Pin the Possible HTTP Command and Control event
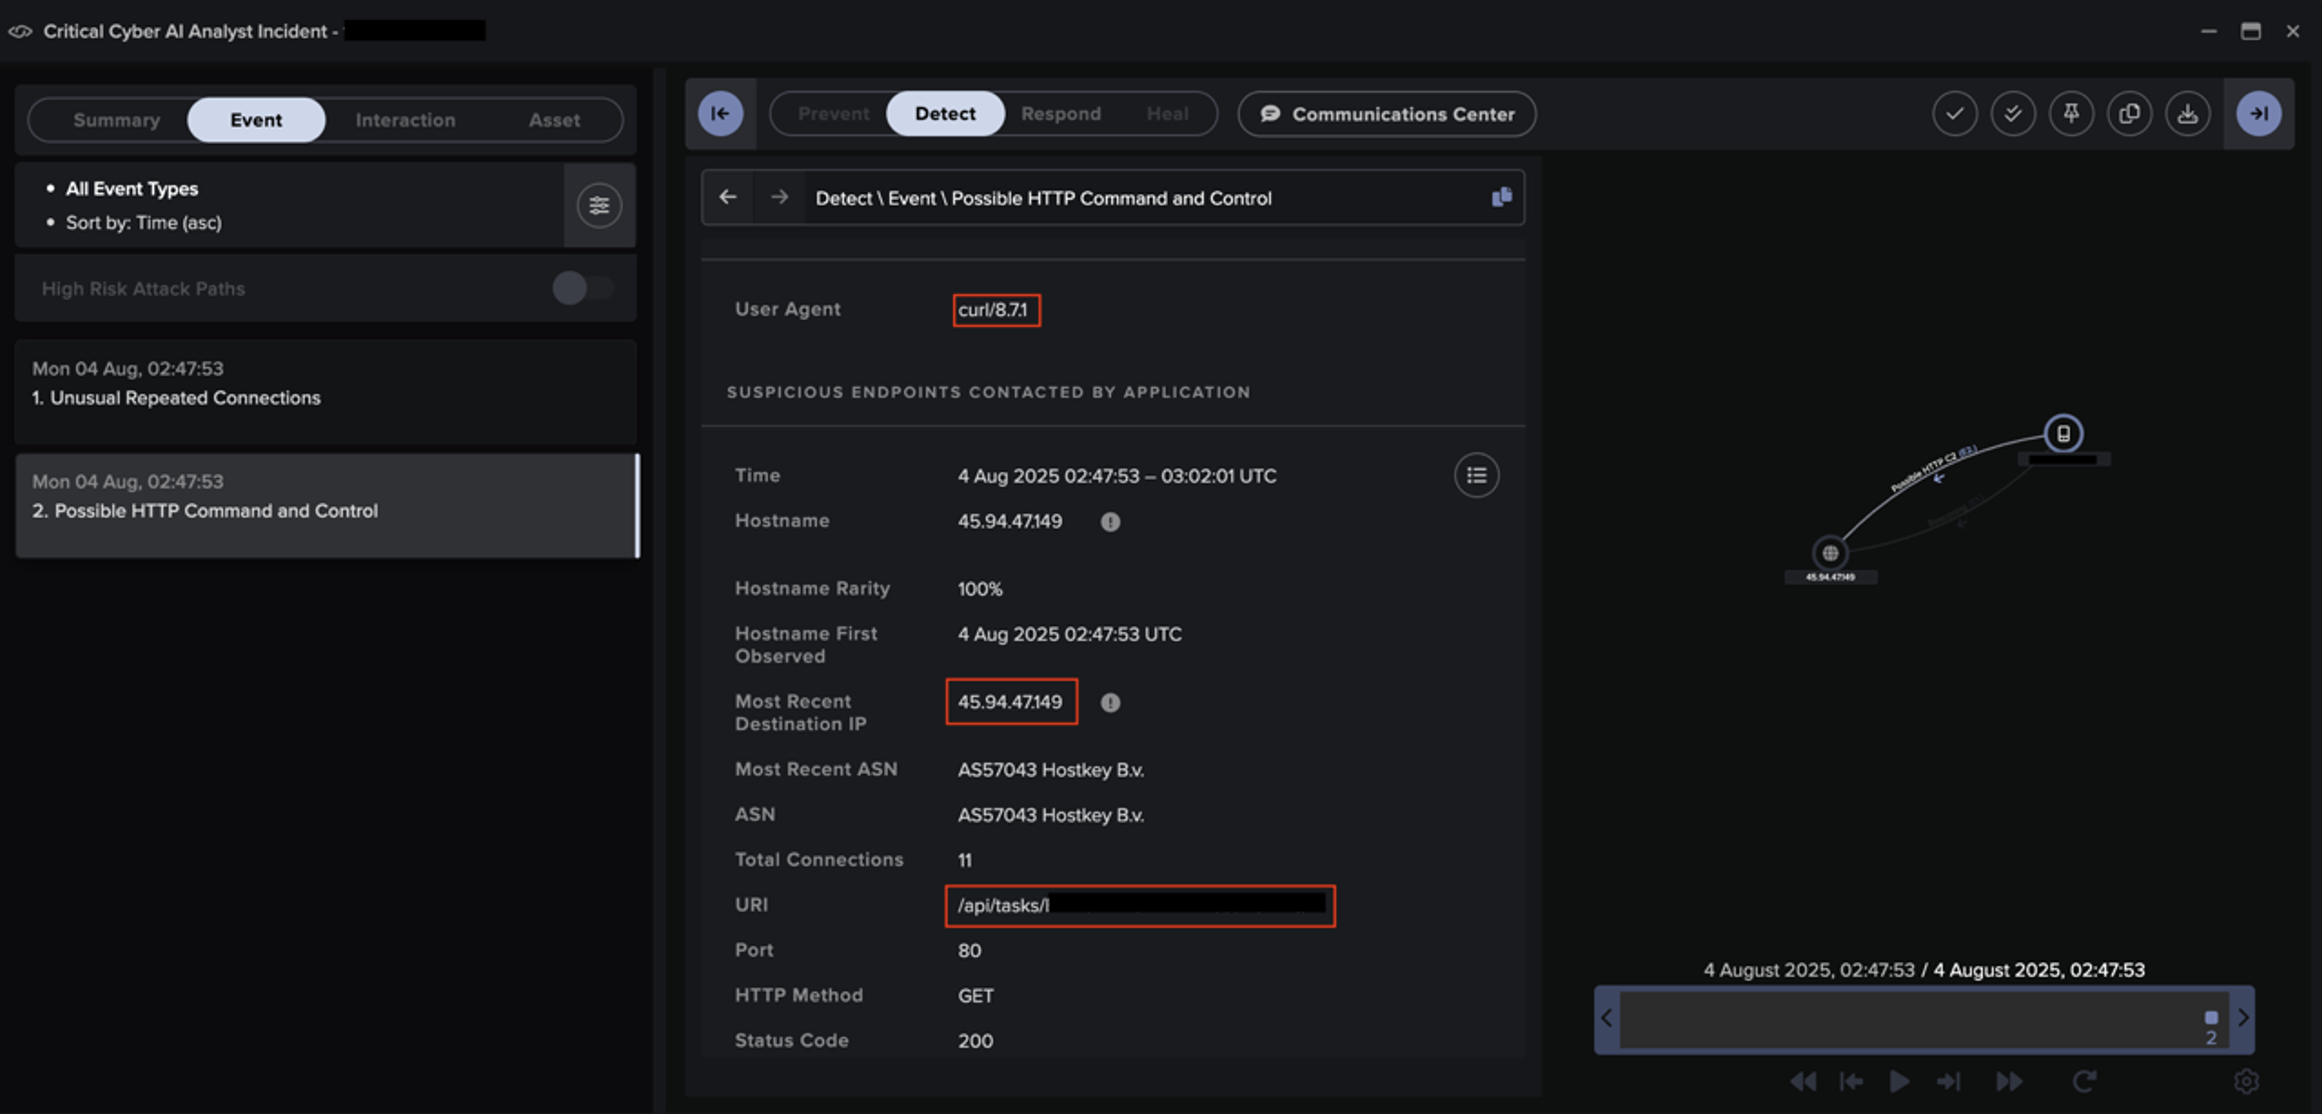This screenshot has height=1114, width=2322. point(2071,113)
